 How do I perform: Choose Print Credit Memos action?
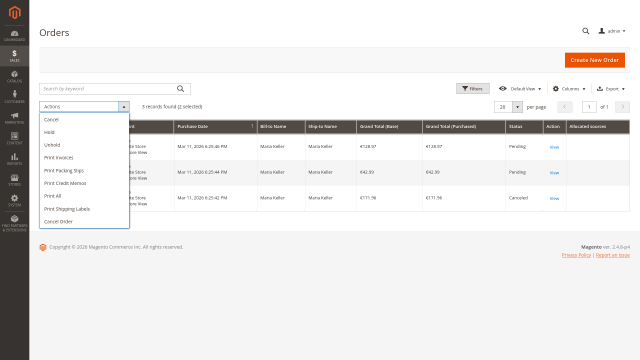coord(84,183)
